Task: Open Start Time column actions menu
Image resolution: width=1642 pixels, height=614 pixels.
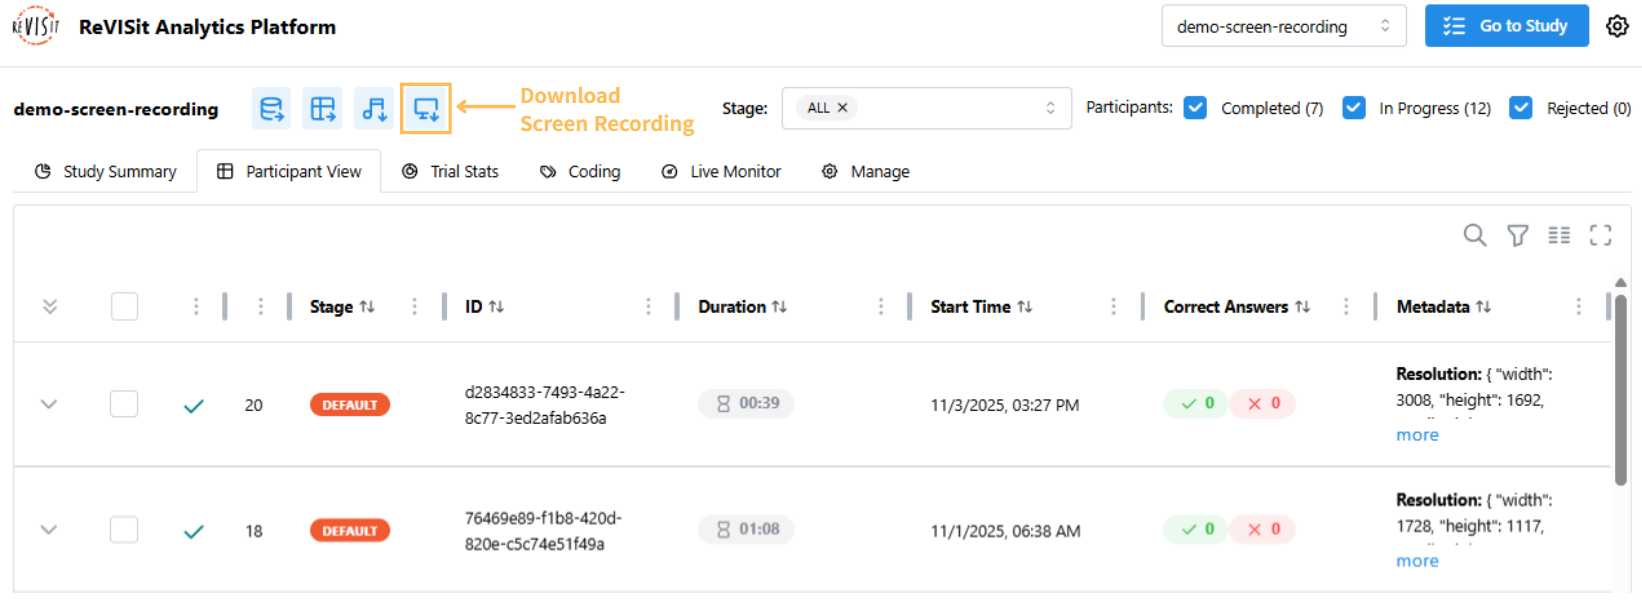Action: click(x=1113, y=307)
